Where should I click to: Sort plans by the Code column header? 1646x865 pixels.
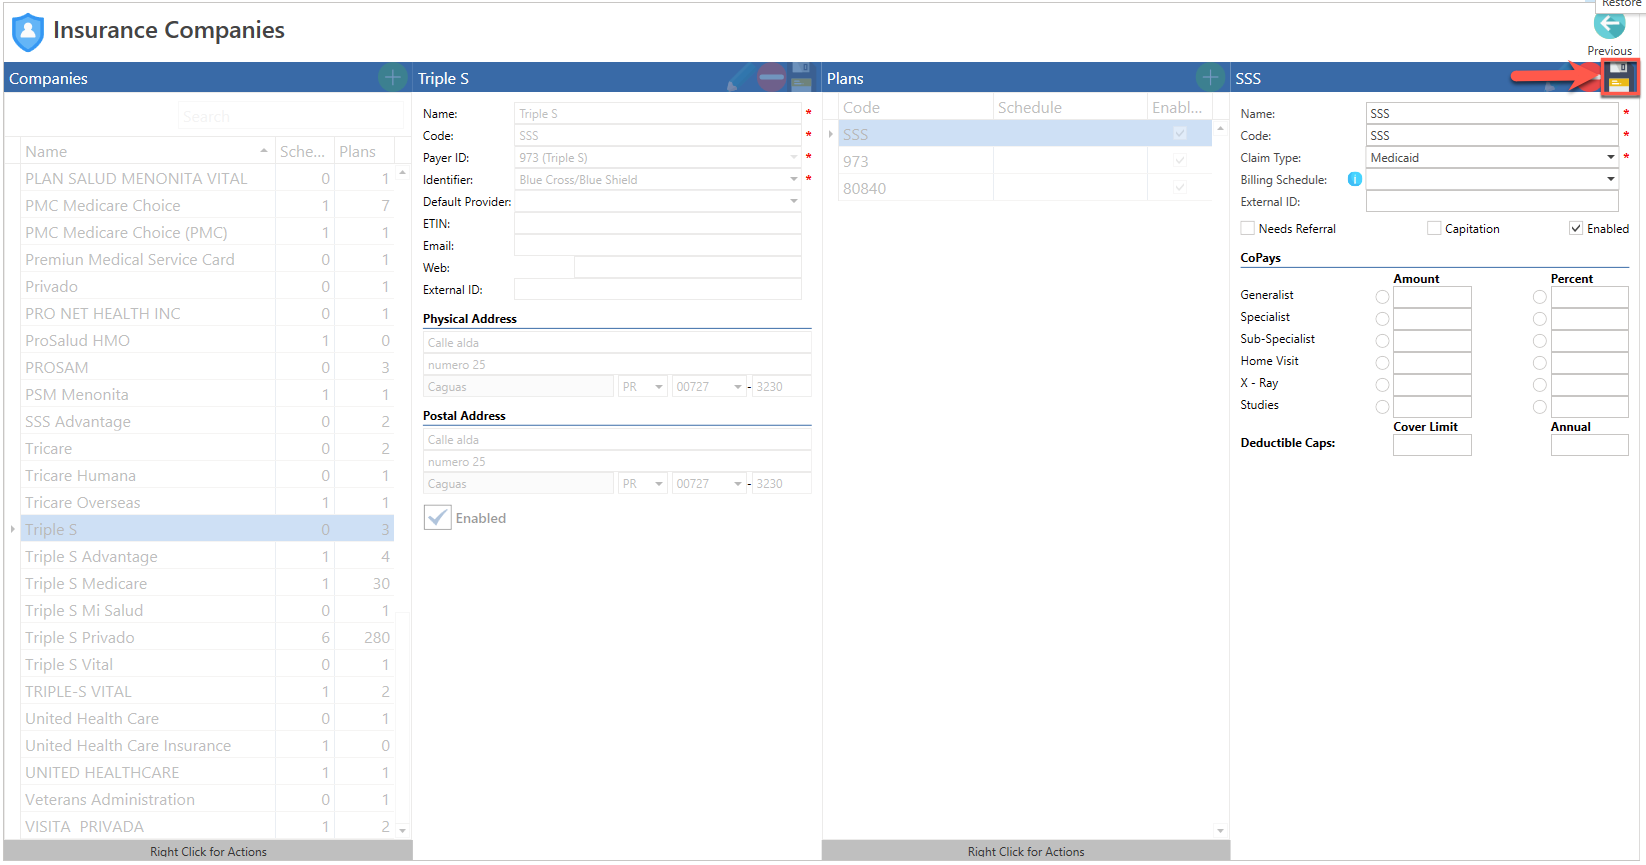click(x=915, y=107)
